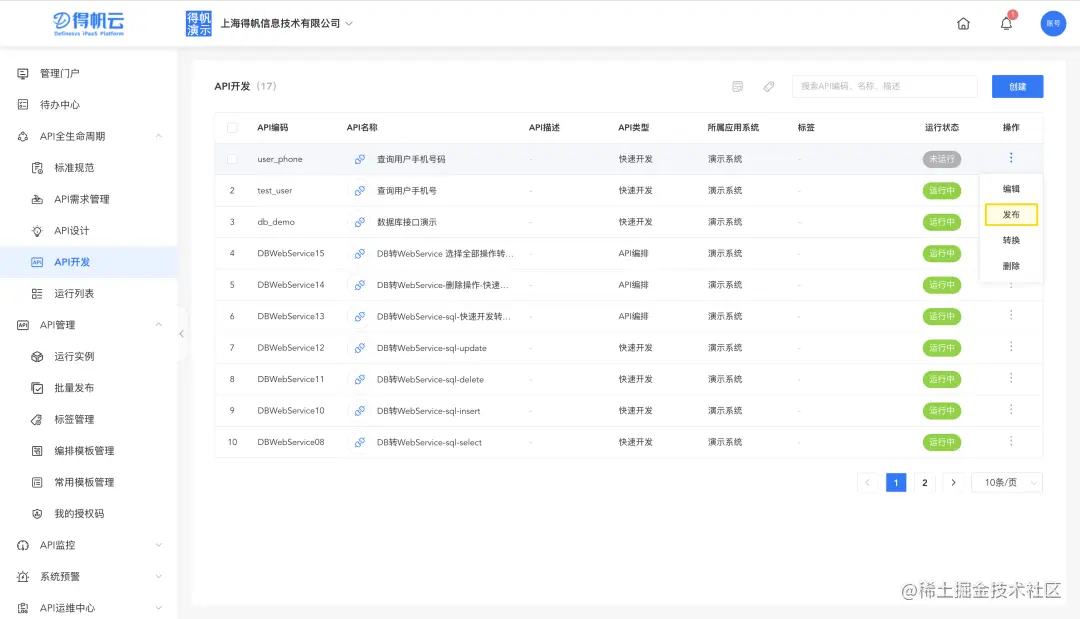Image resolution: width=1080 pixels, height=619 pixels.
Task: Select 删除 from the actions menu
Action: 1011,268
